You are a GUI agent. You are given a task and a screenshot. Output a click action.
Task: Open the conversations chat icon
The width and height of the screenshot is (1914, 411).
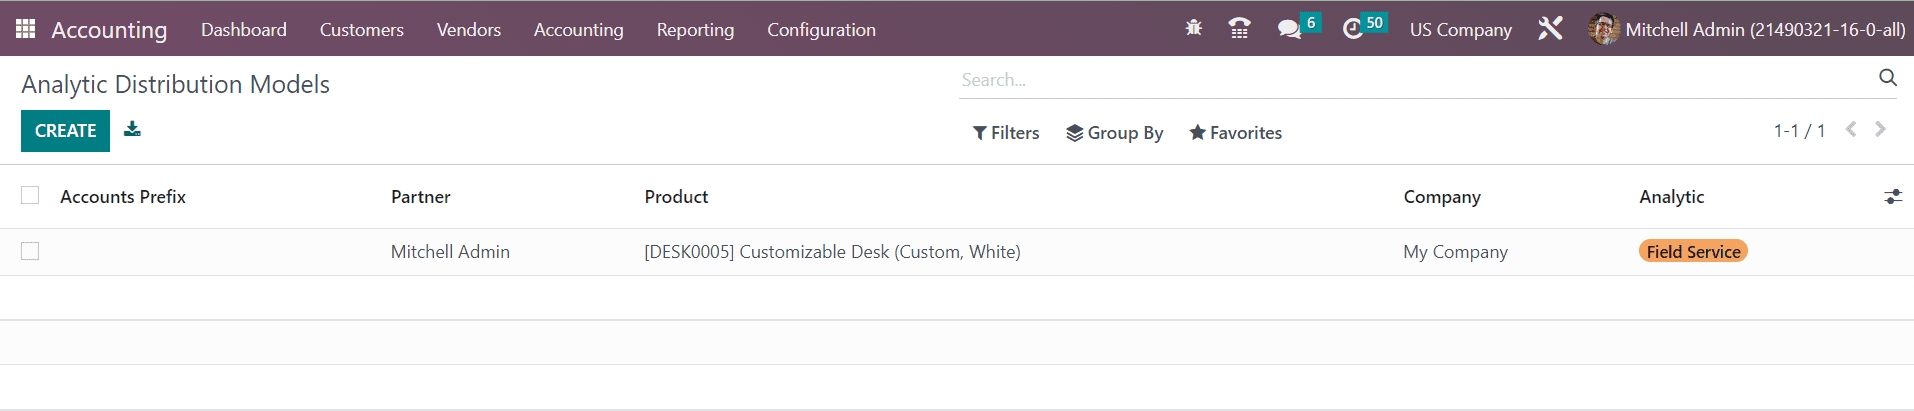click(1290, 29)
